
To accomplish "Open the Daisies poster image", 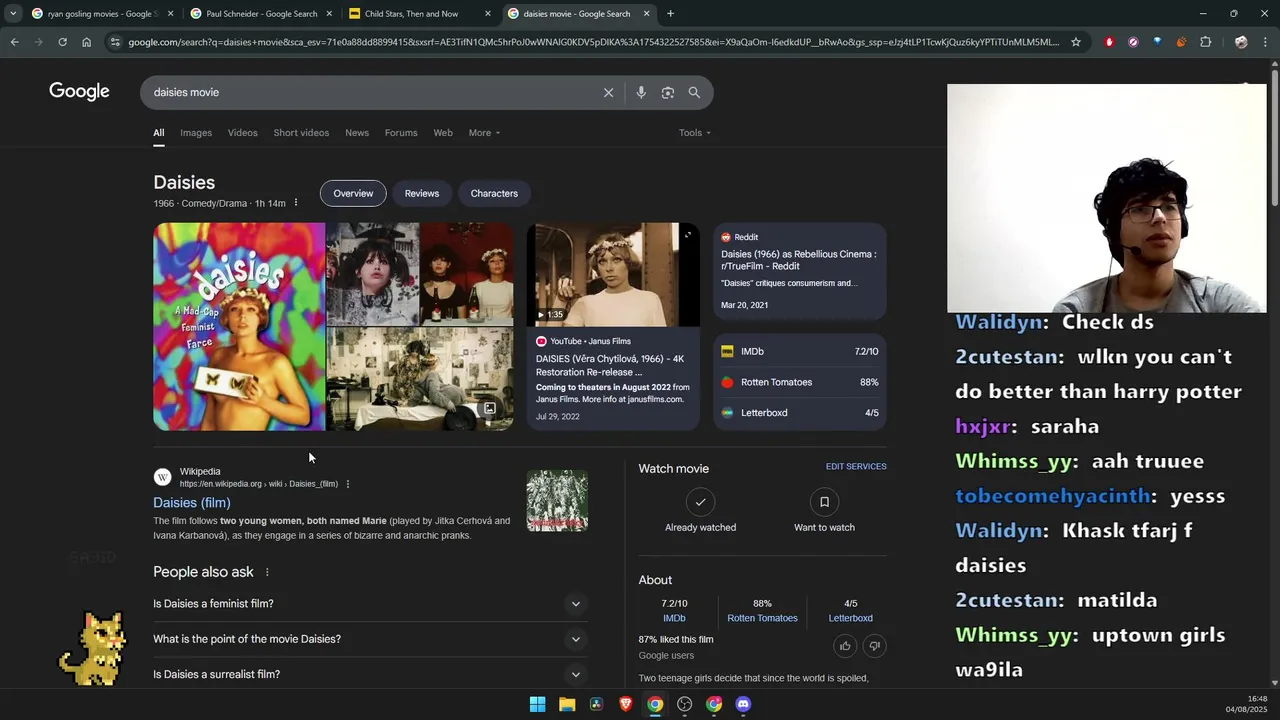I will [239, 327].
